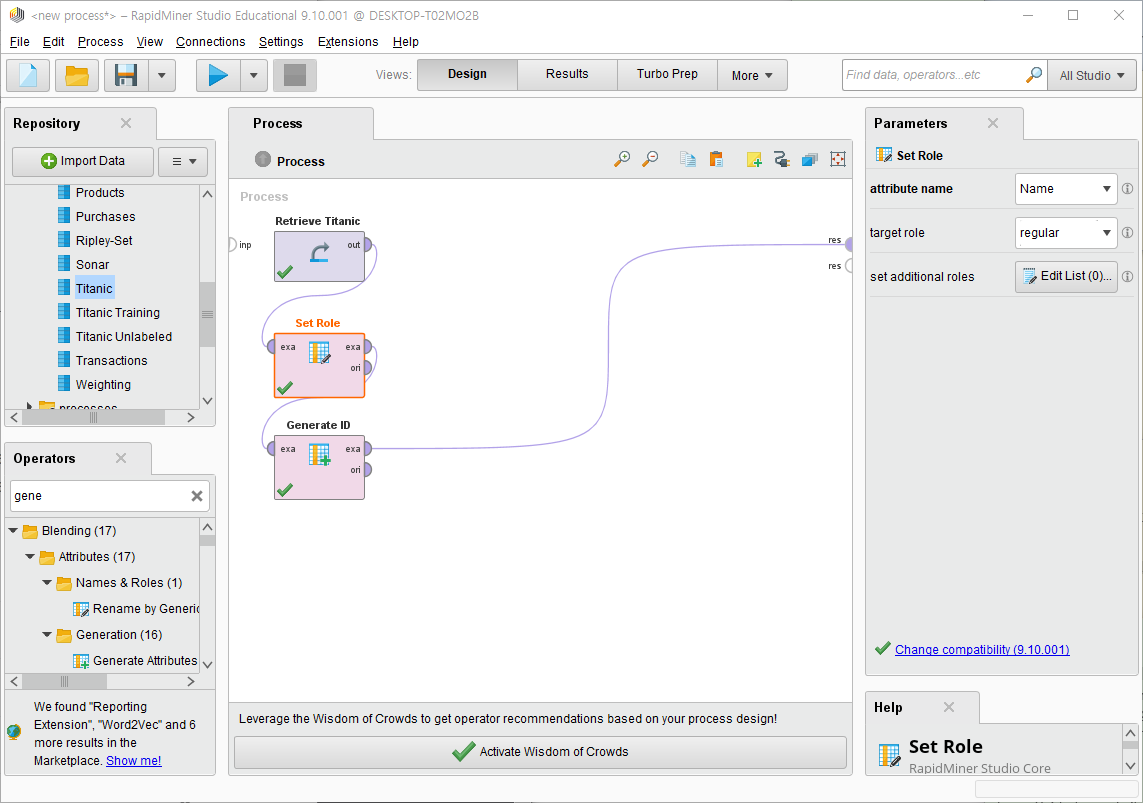
Task: Close the Operators panel
Action: (121, 458)
